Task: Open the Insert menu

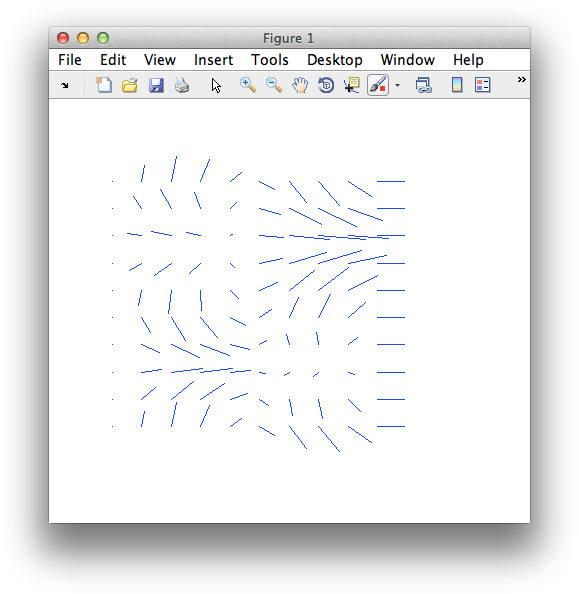Action: (213, 60)
